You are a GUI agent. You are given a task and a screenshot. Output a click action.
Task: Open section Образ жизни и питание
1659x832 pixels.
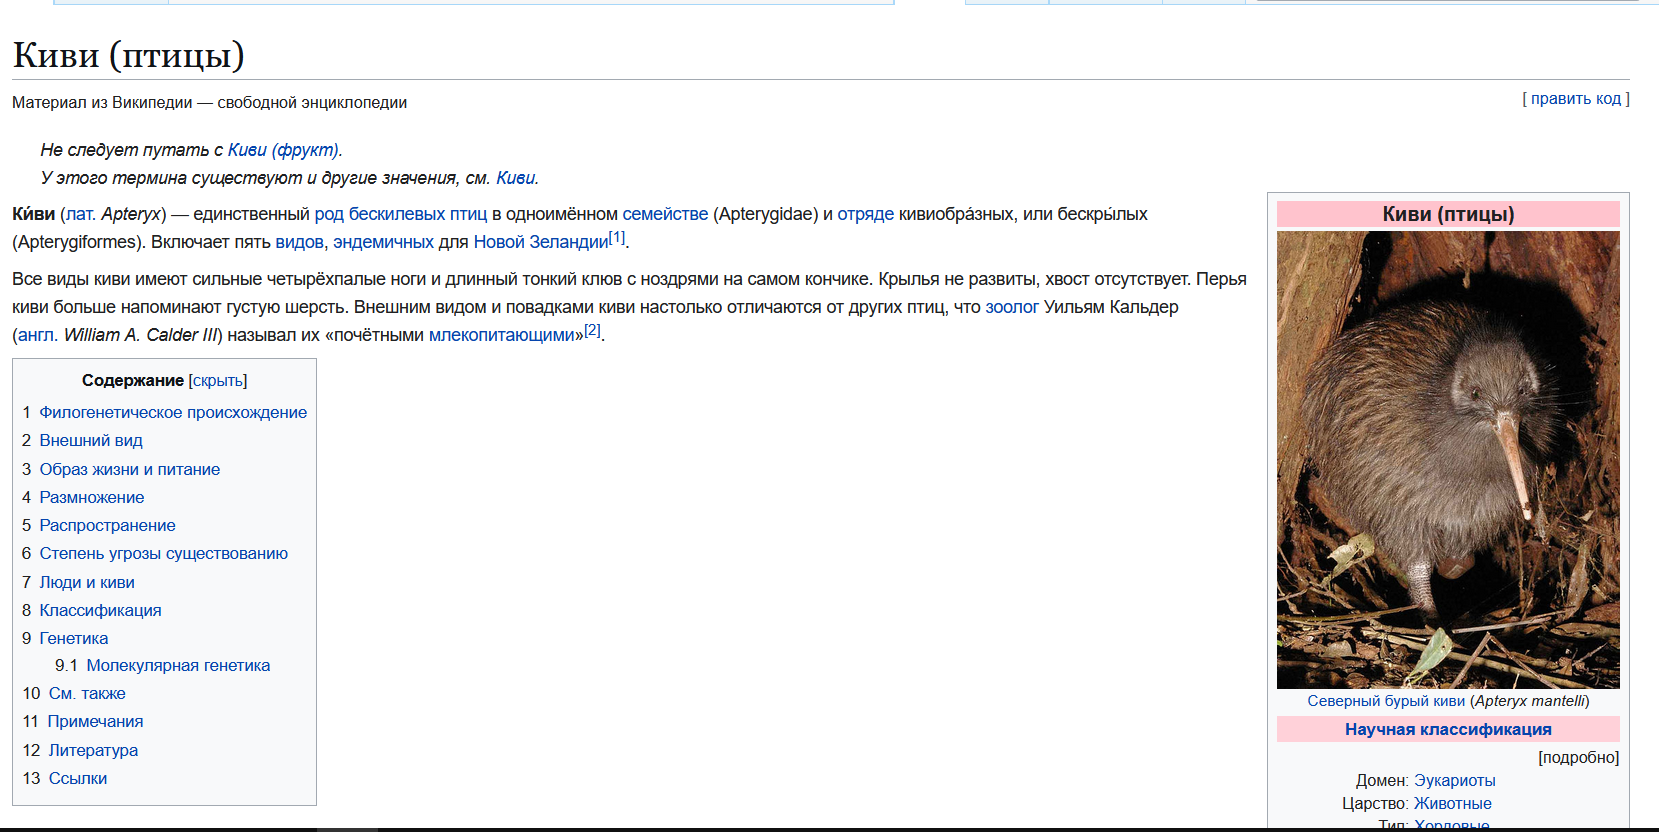tap(130, 469)
